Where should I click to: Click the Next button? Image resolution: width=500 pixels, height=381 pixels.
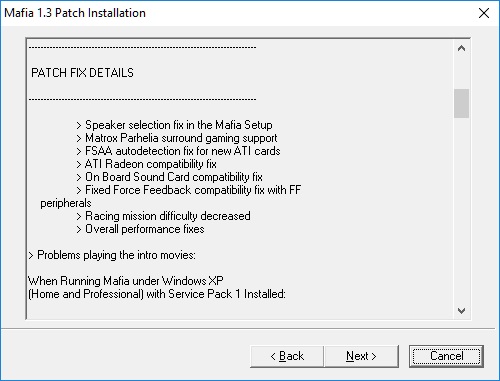tap(361, 356)
